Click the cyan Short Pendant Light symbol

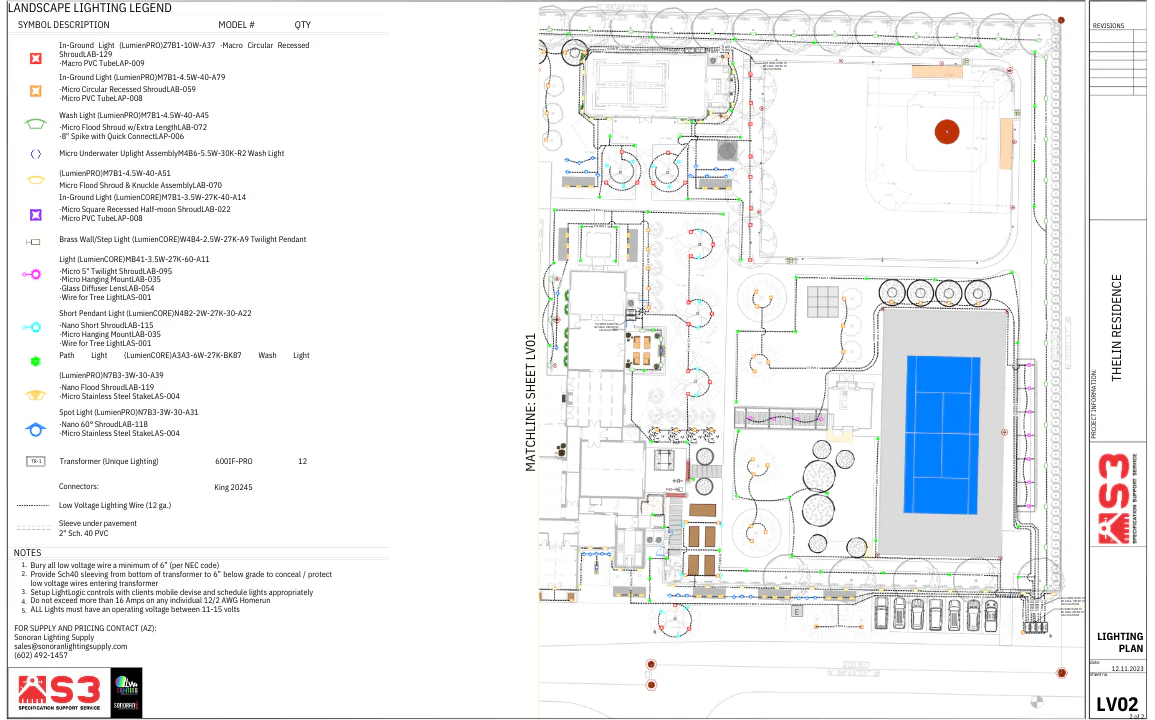tap(36, 327)
